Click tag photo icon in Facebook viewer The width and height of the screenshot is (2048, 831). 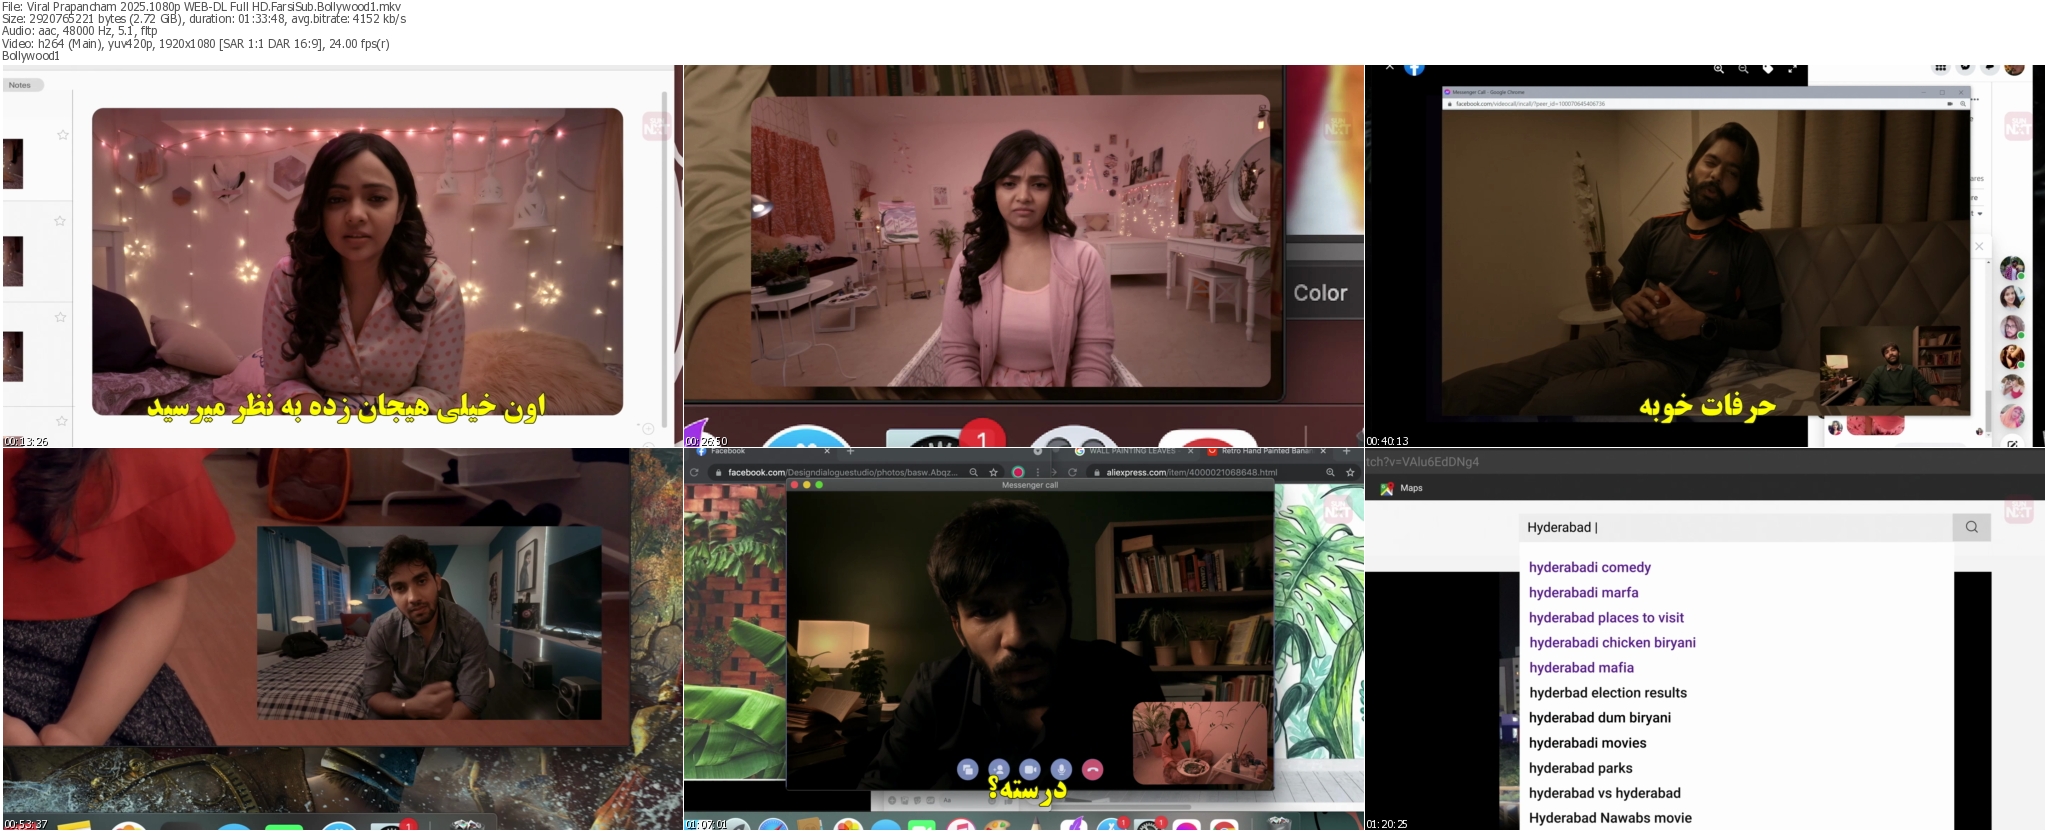[1768, 69]
